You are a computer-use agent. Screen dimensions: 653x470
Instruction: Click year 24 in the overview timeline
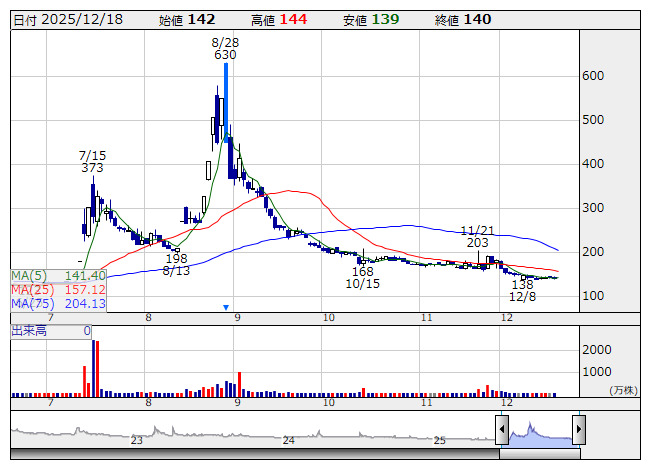tap(288, 440)
